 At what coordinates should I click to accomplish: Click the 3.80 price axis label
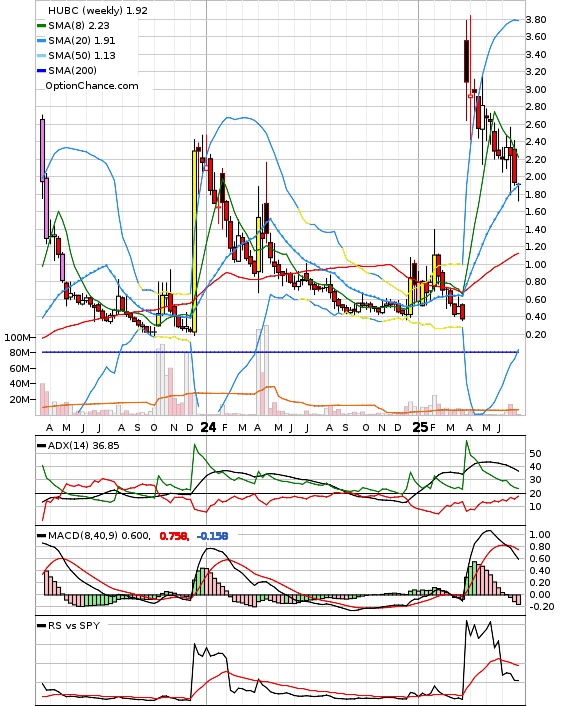(x=536, y=19)
